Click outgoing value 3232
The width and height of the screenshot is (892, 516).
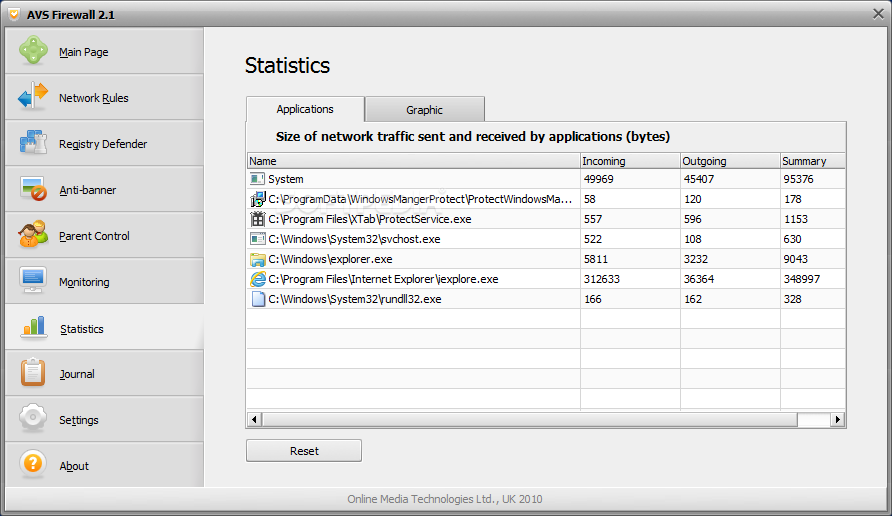pyautogui.click(x=696, y=259)
